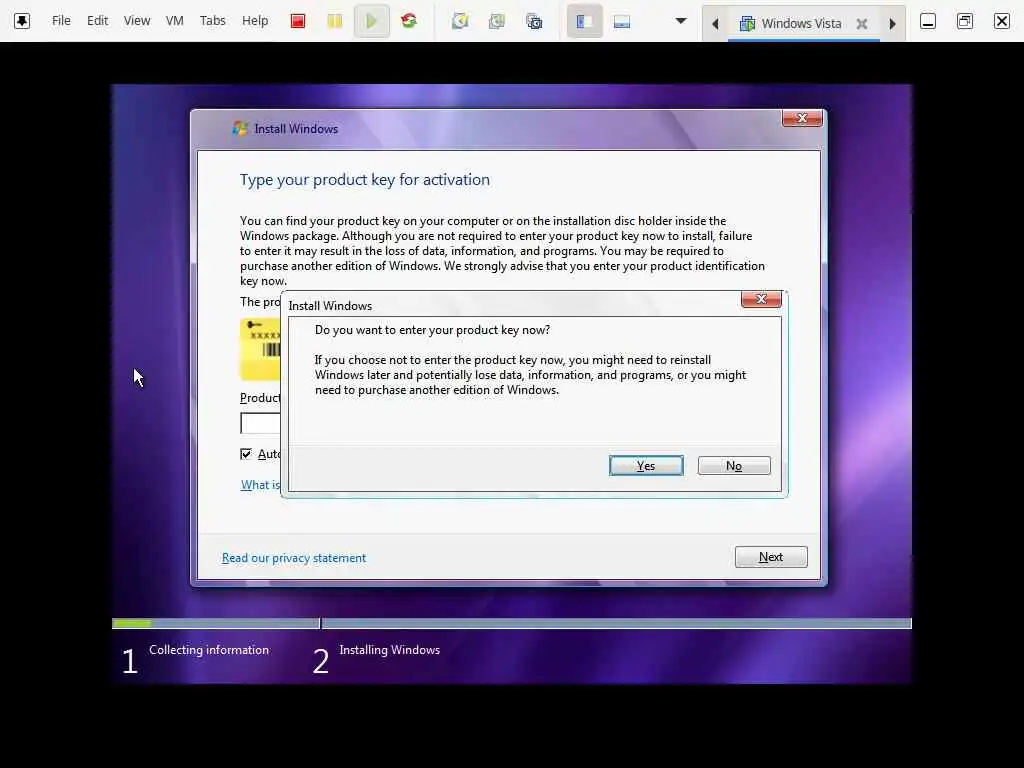Click the red power off VM icon

298,22
